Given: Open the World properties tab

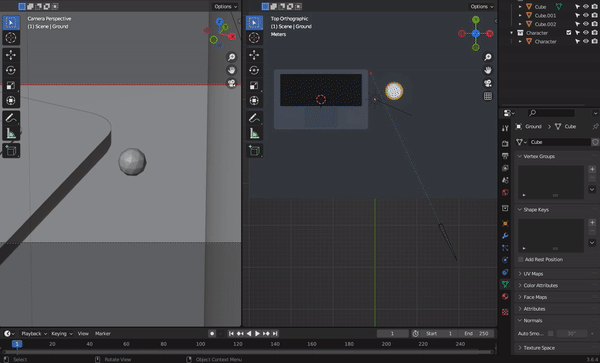Looking at the screenshot, I should pos(505,192).
